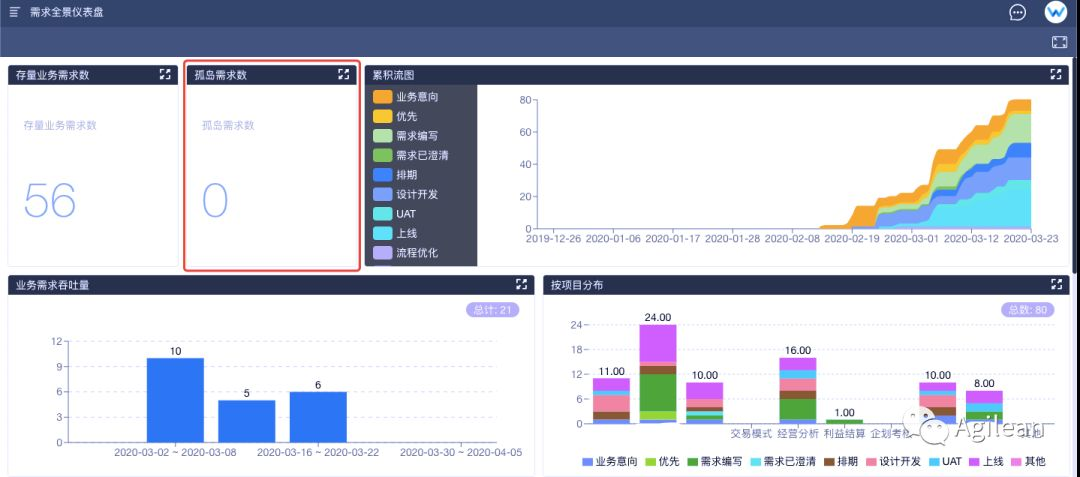Click the 2020-03-30 ~ 2020-04-05 week label
This screenshot has width=1080, height=477.
coord(461,453)
